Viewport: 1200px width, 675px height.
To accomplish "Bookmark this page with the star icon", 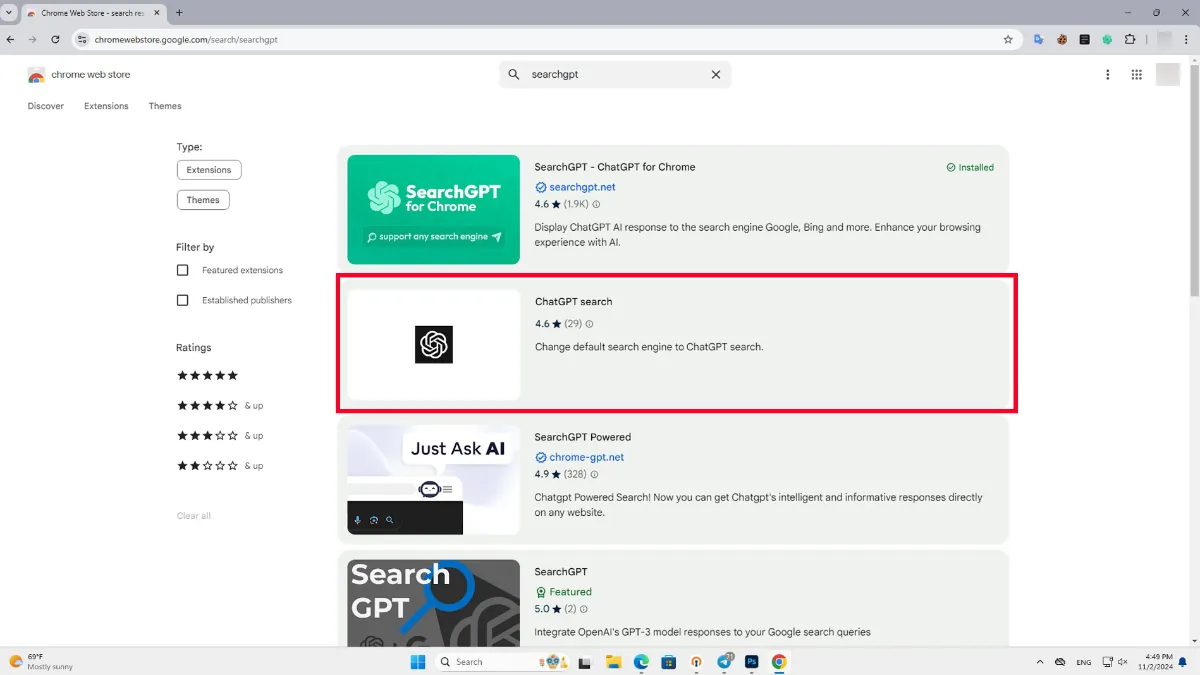I will click(1008, 40).
